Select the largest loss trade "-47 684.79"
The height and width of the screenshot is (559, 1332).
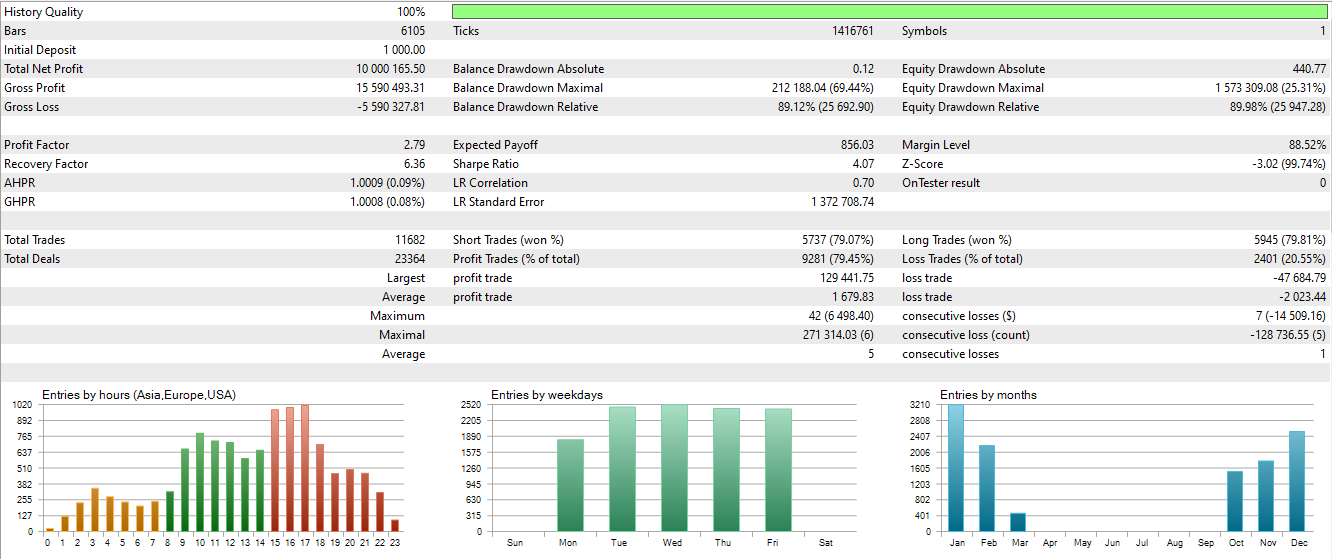[1299, 278]
